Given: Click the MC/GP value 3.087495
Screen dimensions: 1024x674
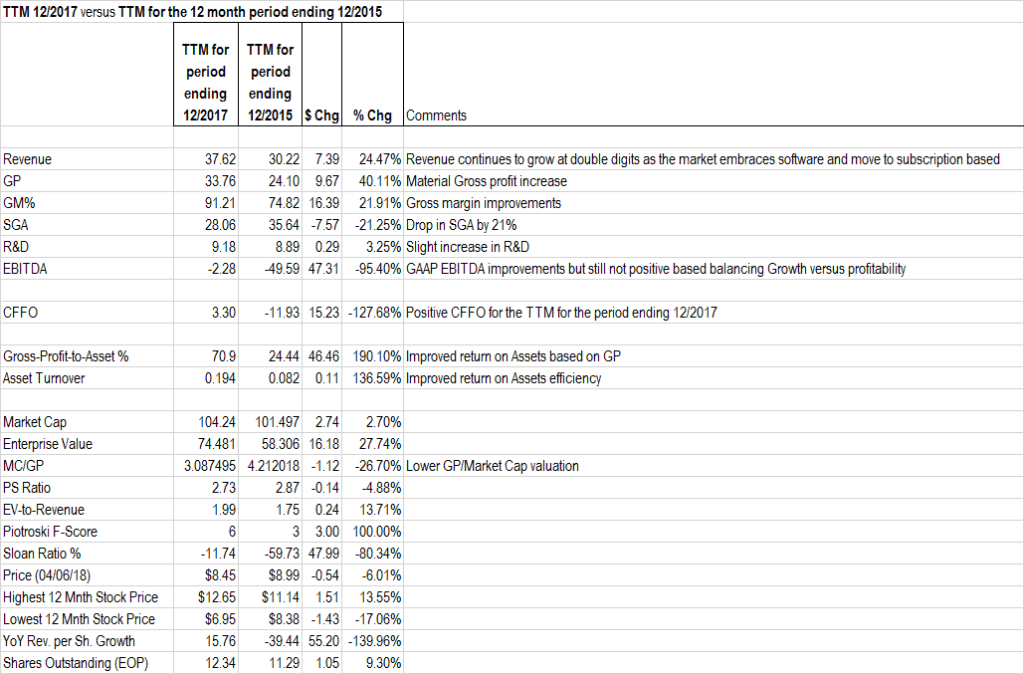Looking at the screenshot, I should coord(208,466).
